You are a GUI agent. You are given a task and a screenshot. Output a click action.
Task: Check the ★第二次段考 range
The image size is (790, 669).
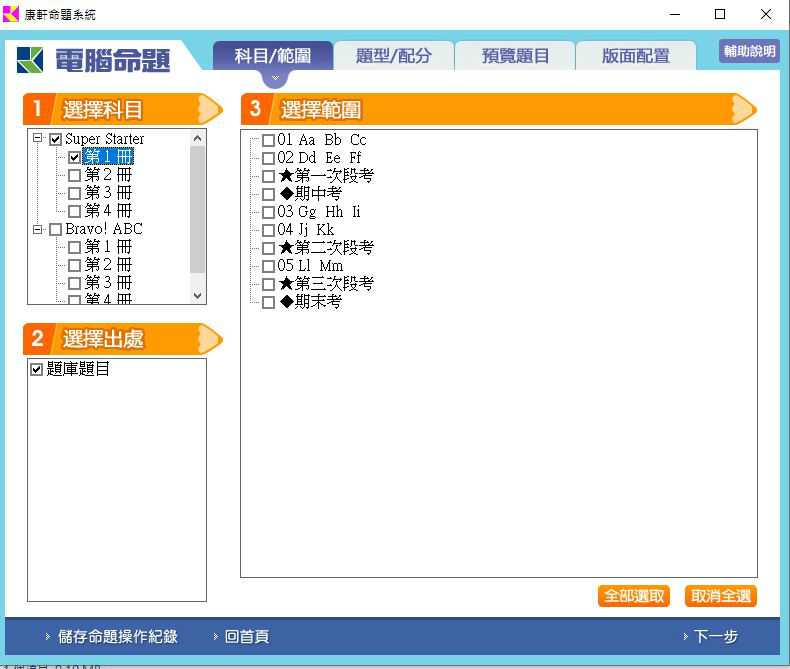(x=269, y=248)
